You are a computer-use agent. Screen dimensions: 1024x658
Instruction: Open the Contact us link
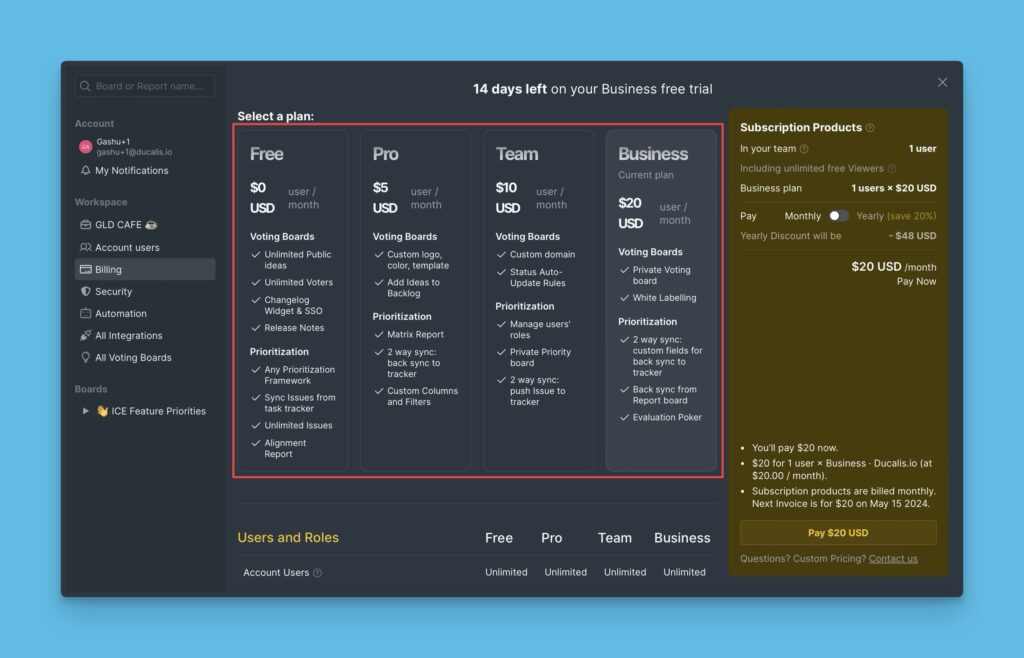click(x=893, y=559)
